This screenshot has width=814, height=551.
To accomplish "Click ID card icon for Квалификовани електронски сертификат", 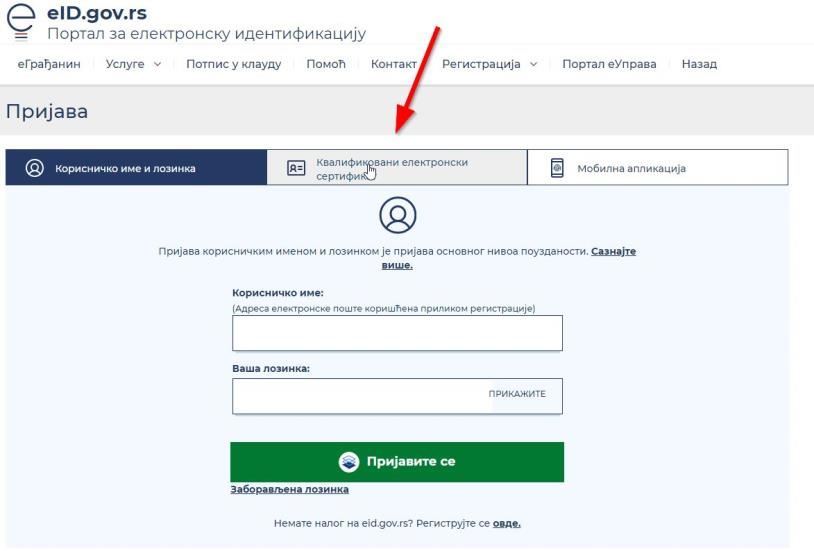I will click(x=296, y=168).
